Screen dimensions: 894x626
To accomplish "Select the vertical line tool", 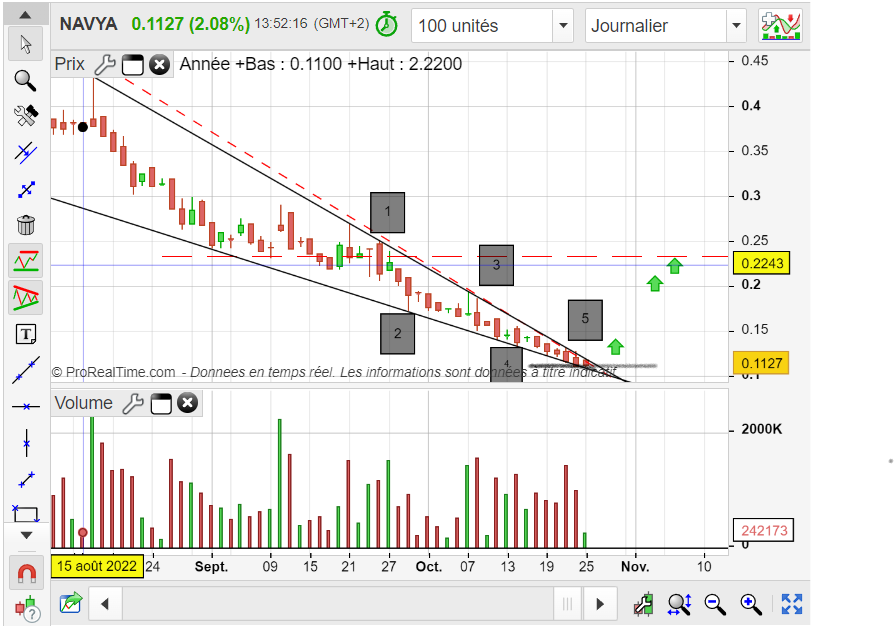I will click(26, 443).
